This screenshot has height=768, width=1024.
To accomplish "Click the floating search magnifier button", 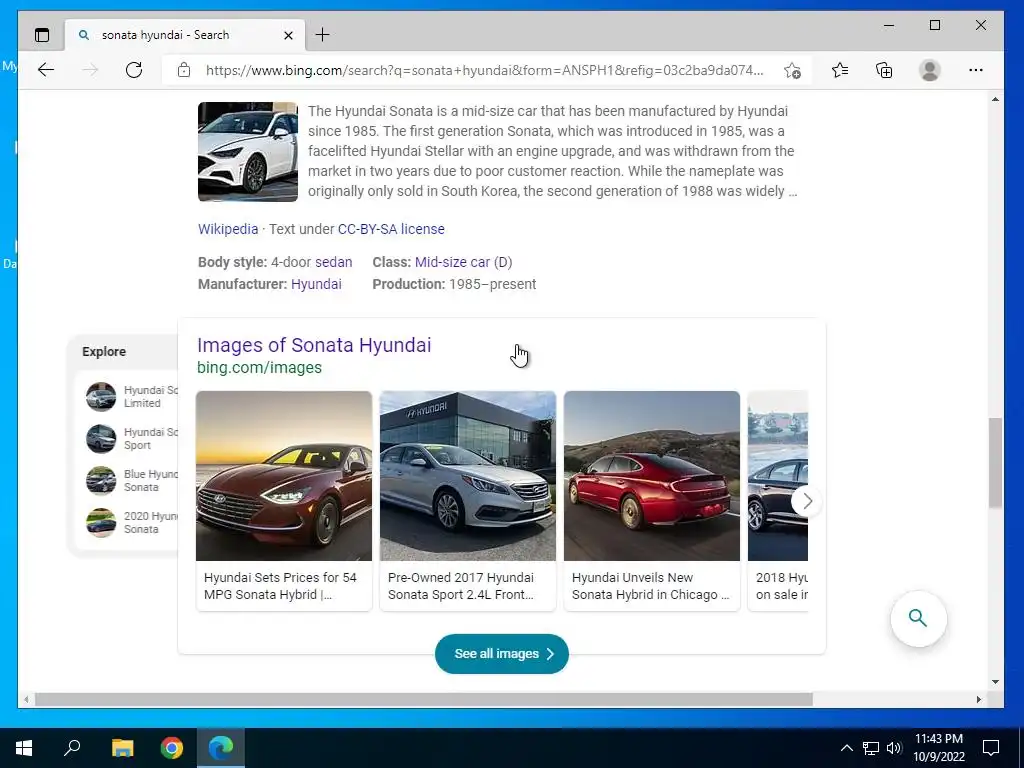I will tap(918, 618).
